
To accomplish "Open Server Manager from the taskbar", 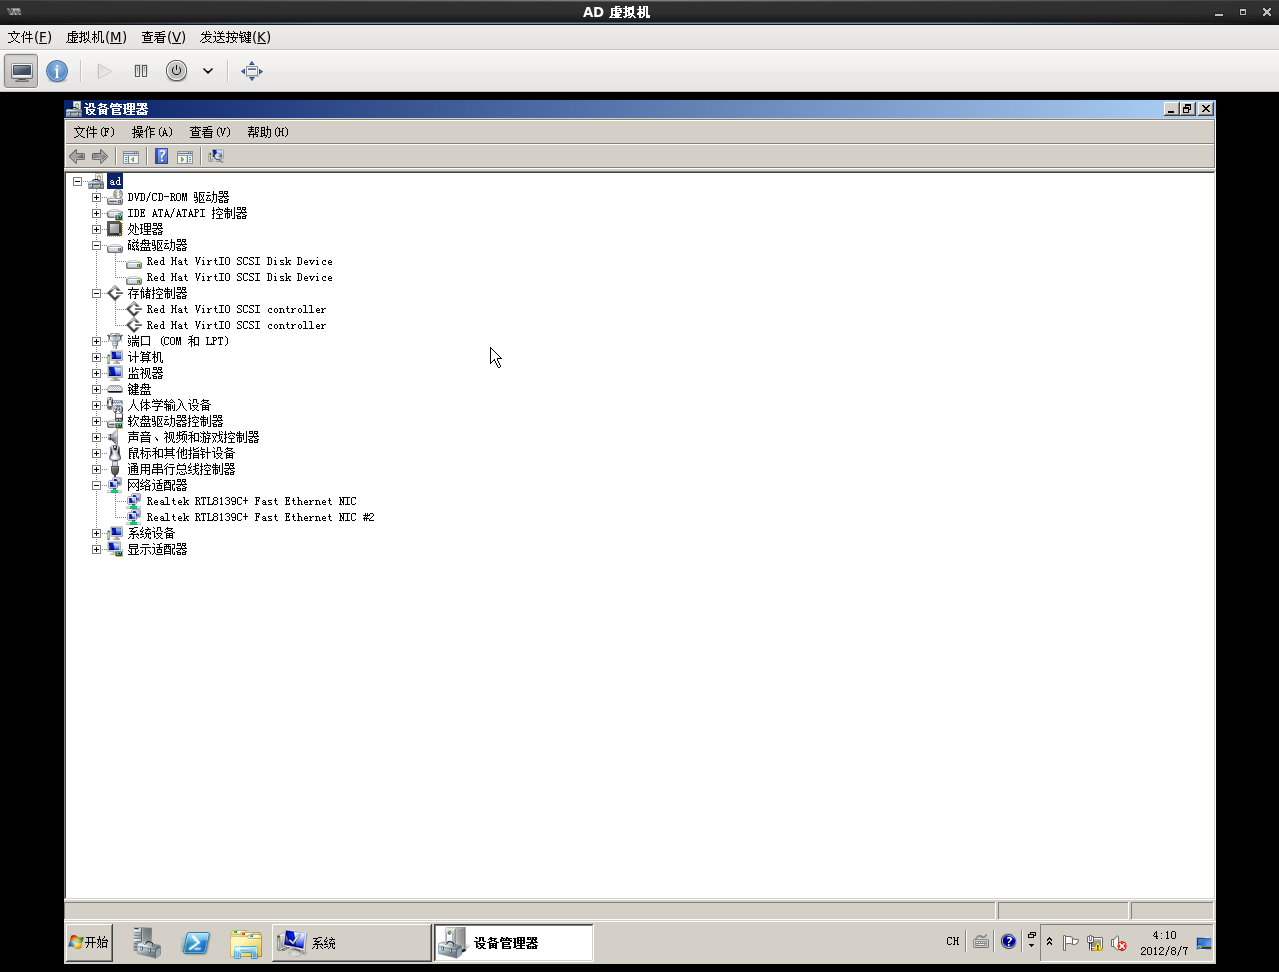I will tap(147, 942).
